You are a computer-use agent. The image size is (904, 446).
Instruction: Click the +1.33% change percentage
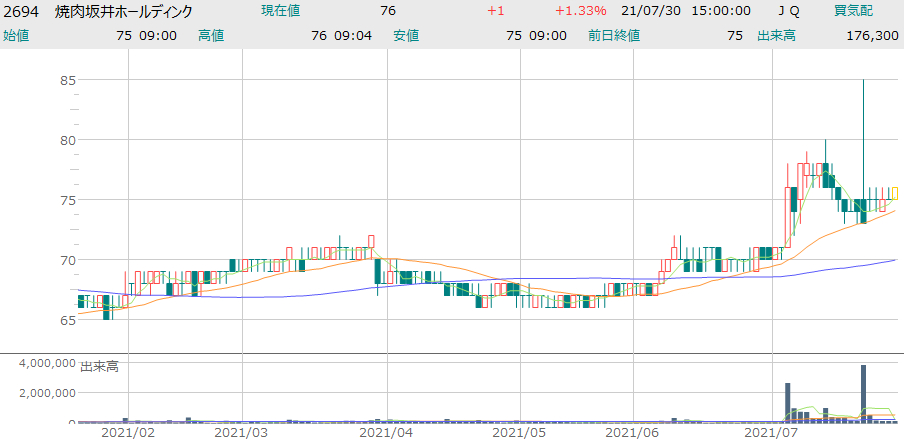click(x=580, y=11)
